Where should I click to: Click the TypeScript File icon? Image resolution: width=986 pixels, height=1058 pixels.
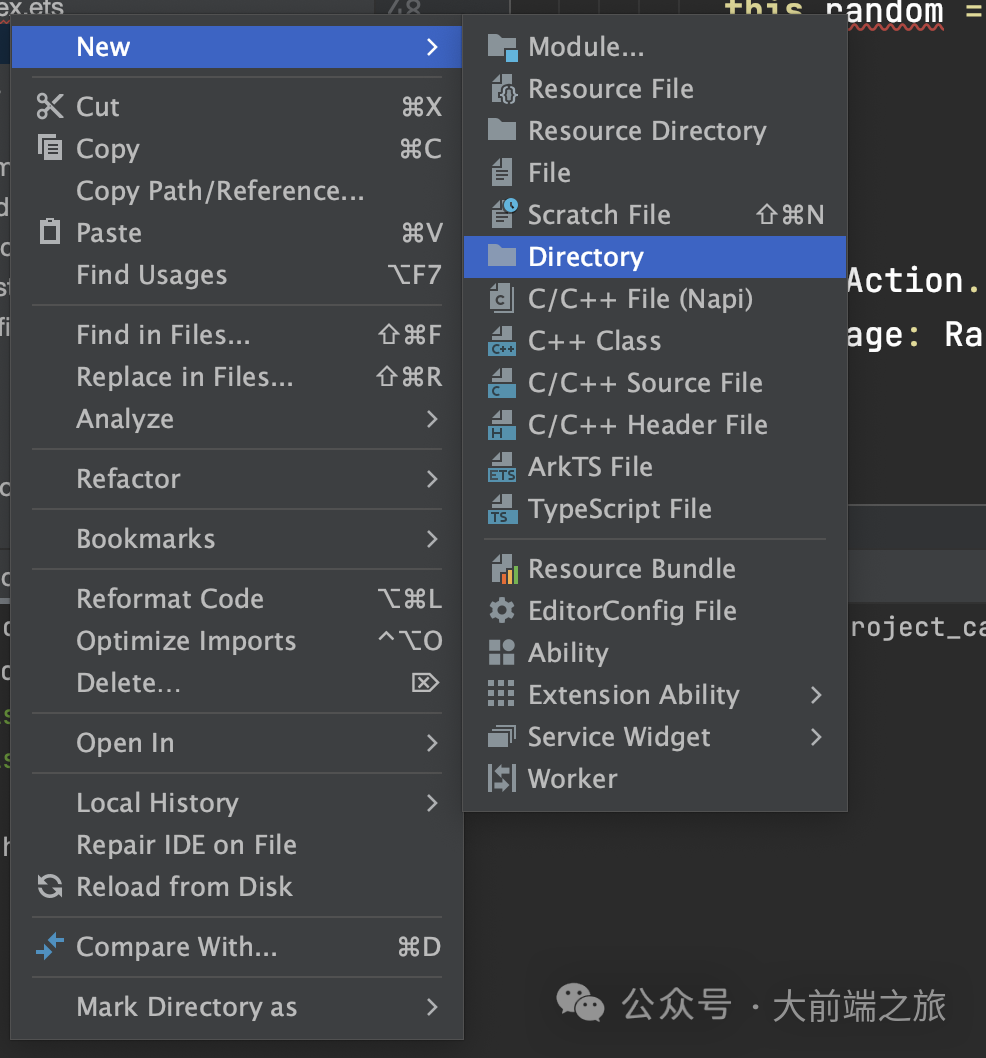502,509
